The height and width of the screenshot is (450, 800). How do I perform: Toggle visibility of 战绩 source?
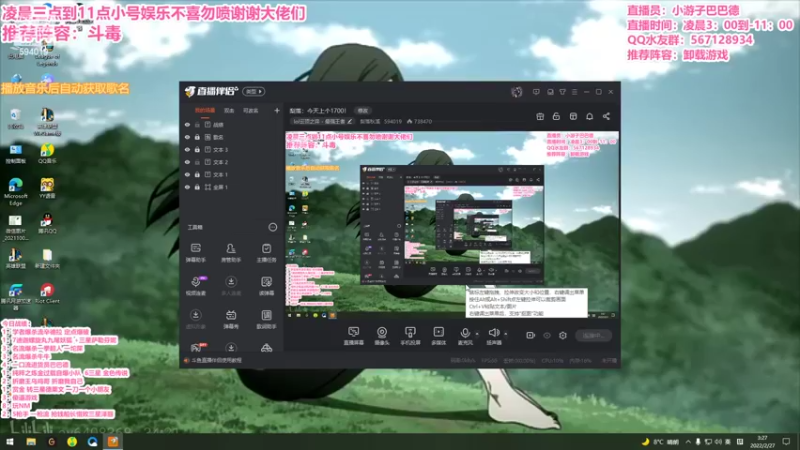[187, 124]
